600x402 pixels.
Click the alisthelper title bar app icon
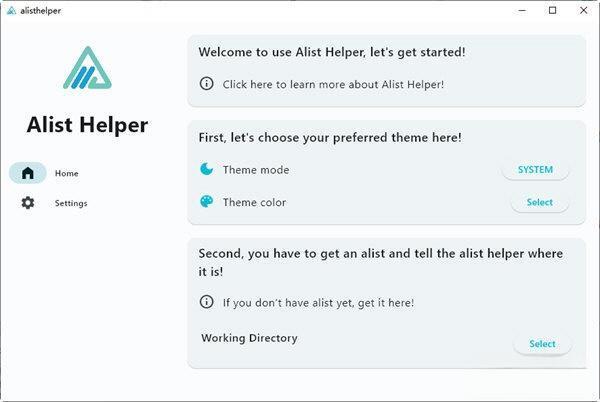pyautogui.click(x=11, y=10)
